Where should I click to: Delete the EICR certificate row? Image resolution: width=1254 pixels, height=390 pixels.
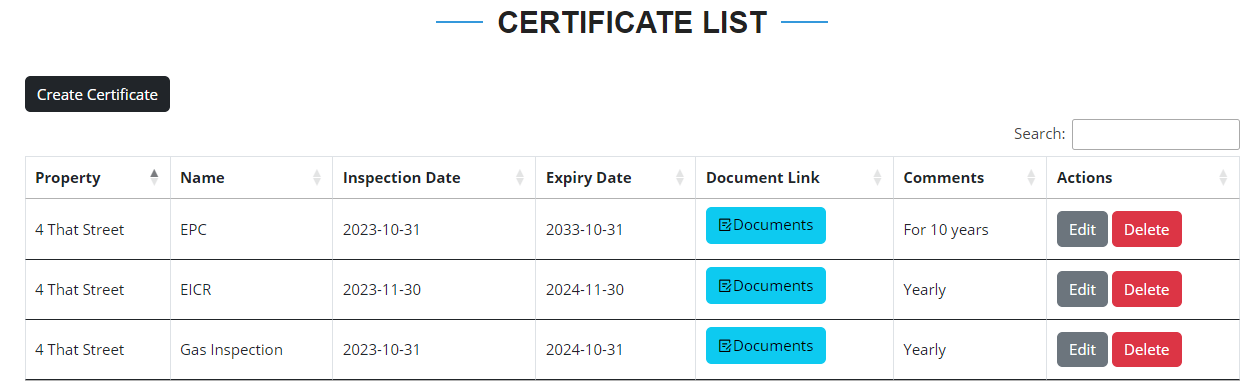1147,289
